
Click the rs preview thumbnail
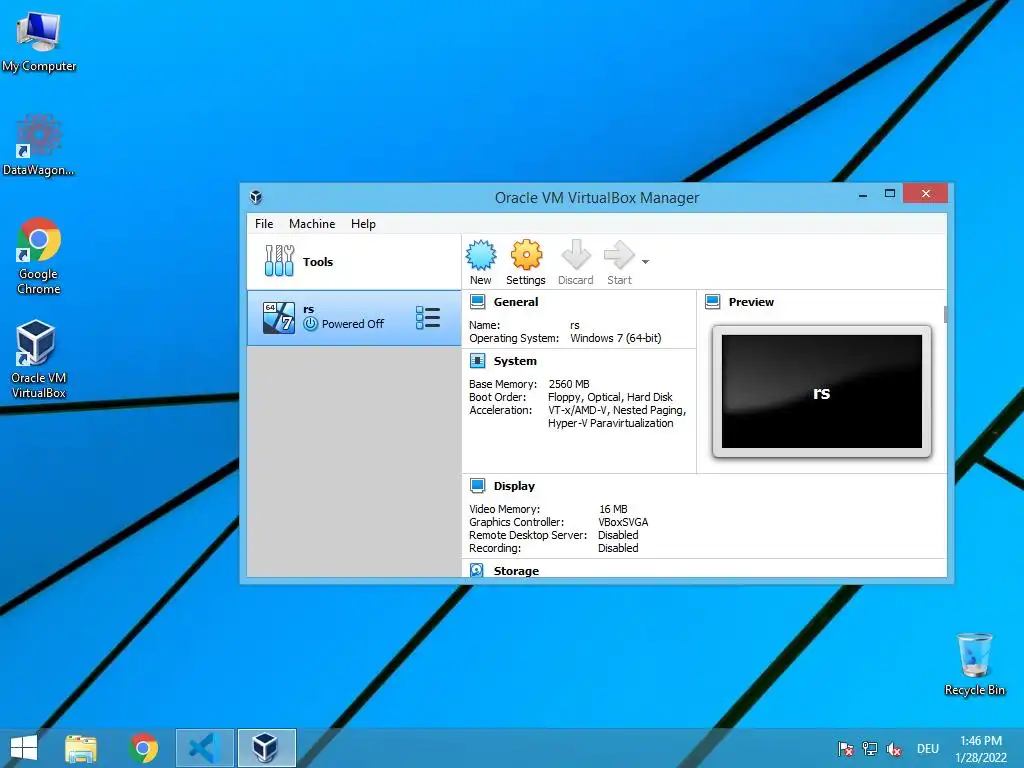[822, 392]
